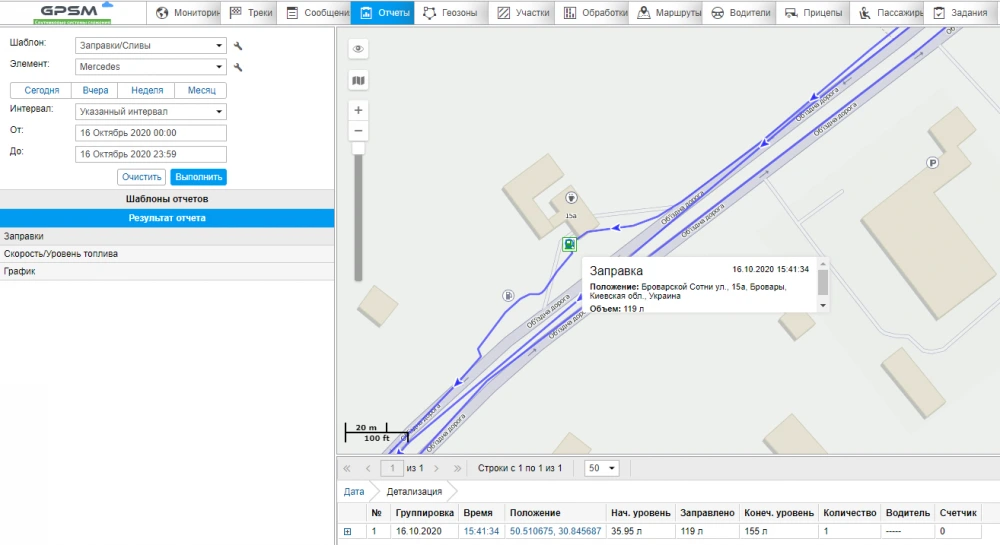Image resolution: width=1000 pixels, height=546 pixels.
Task: Open the Треки tab
Action: coord(250,13)
